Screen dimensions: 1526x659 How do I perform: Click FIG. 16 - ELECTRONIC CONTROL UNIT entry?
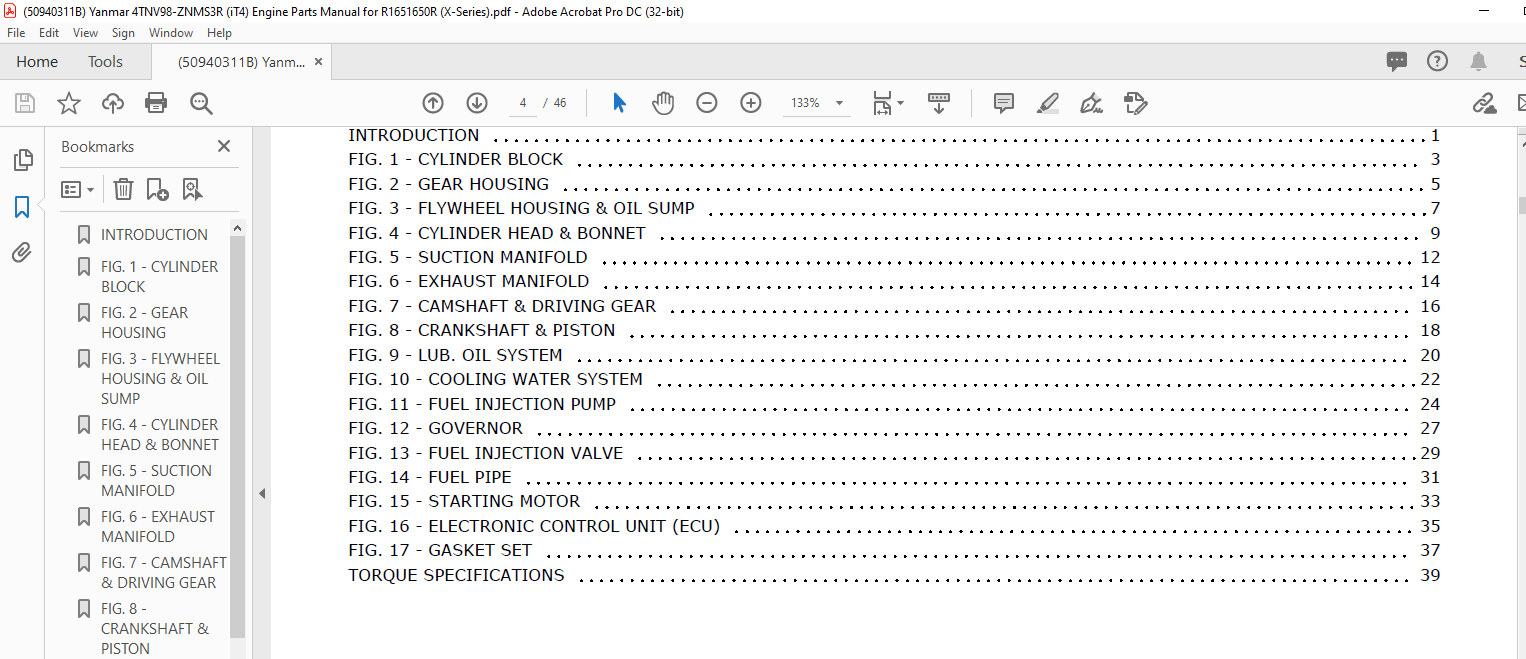click(534, 526)
